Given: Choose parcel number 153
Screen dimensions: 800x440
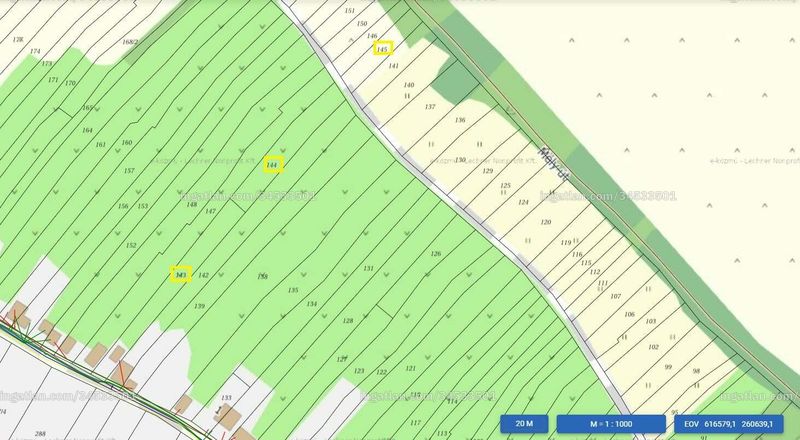Looking at the screenshot, I should 143,206.
